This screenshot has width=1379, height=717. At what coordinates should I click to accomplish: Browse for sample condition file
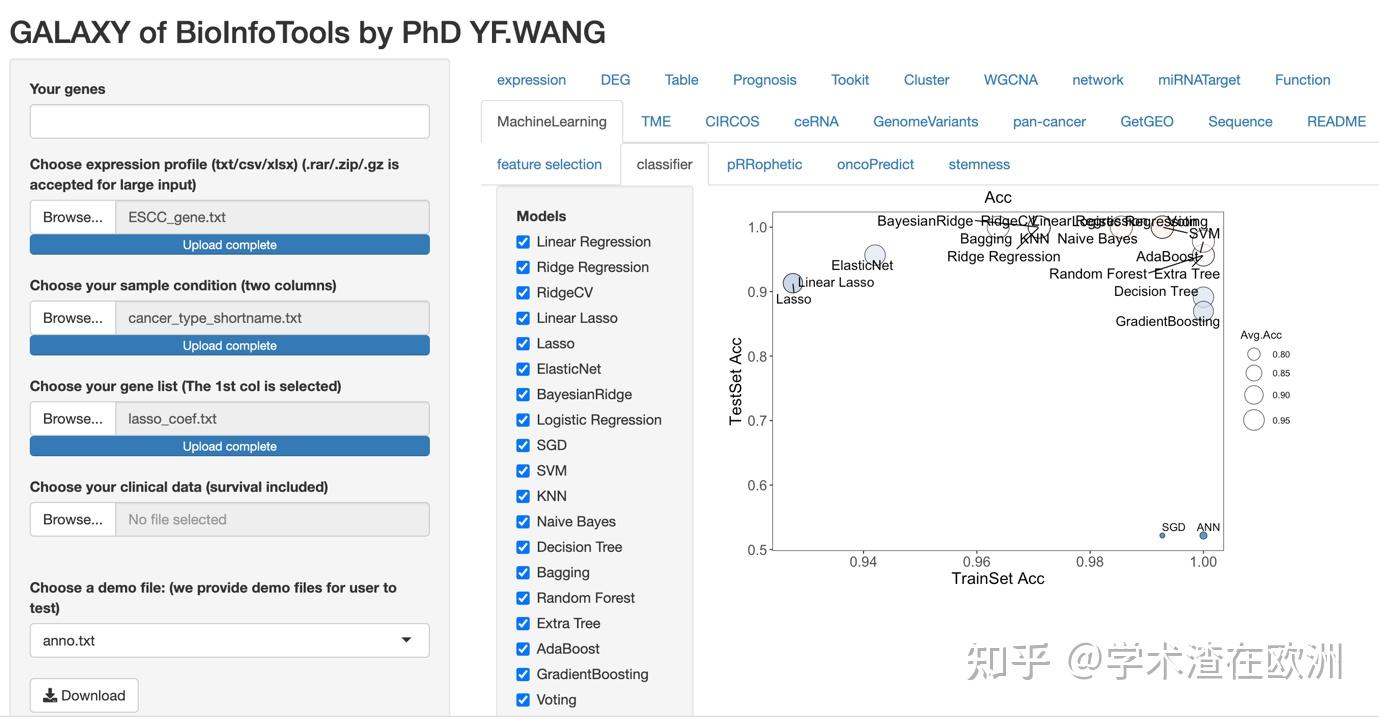click(x=73, y=318)
